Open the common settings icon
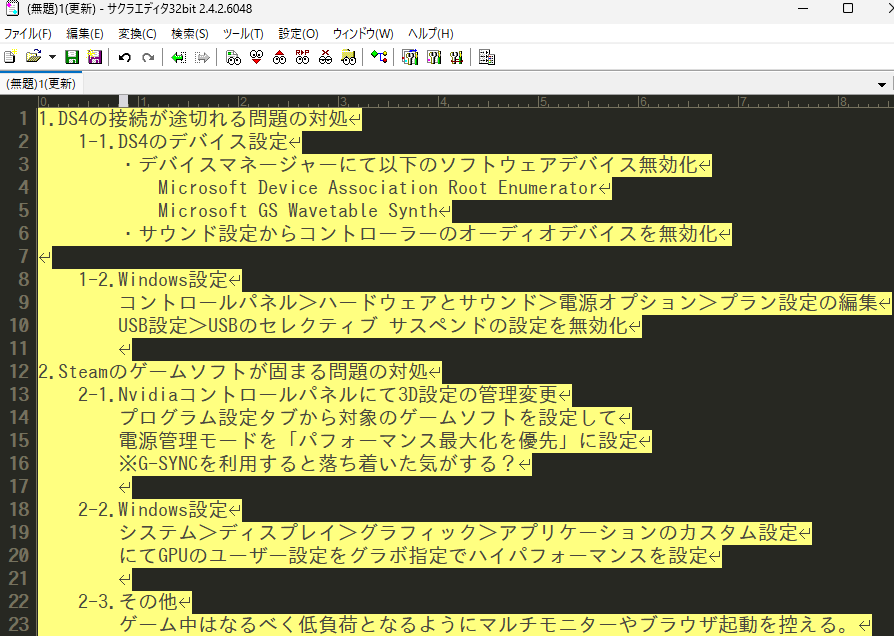Image resolution: width=894 pixels, height=636 pixels. click(x=456, y=57)
